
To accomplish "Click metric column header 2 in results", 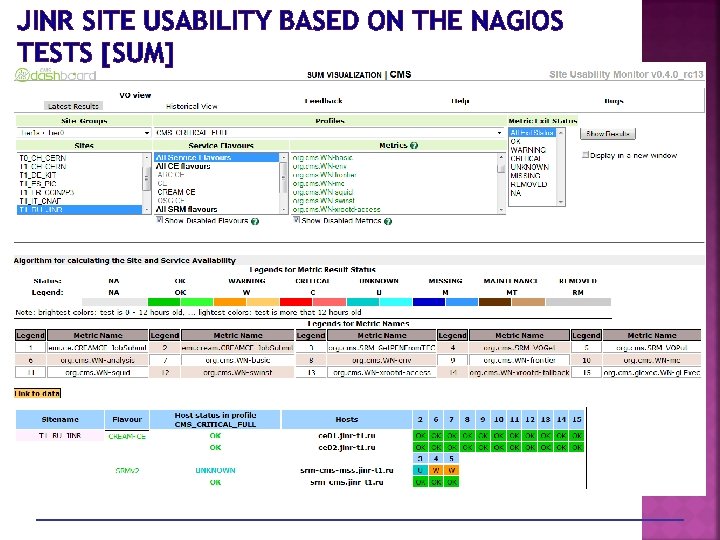I will [x=420, y=419].
